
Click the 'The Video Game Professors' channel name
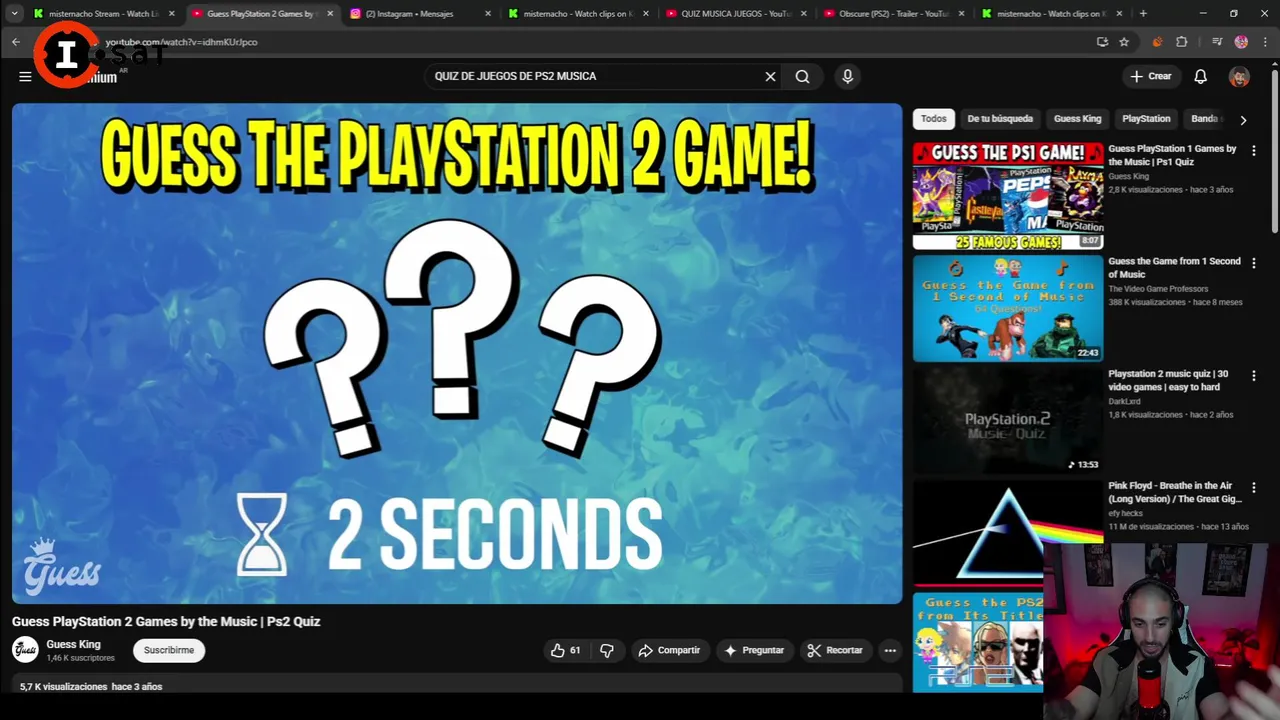[x=1158, y=289]
